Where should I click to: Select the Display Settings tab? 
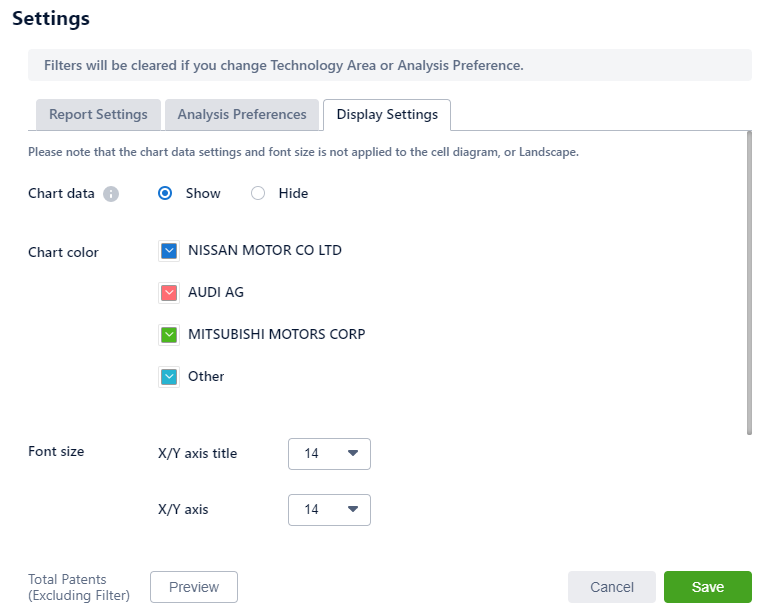pyautogui.click(x=387, y=115)
